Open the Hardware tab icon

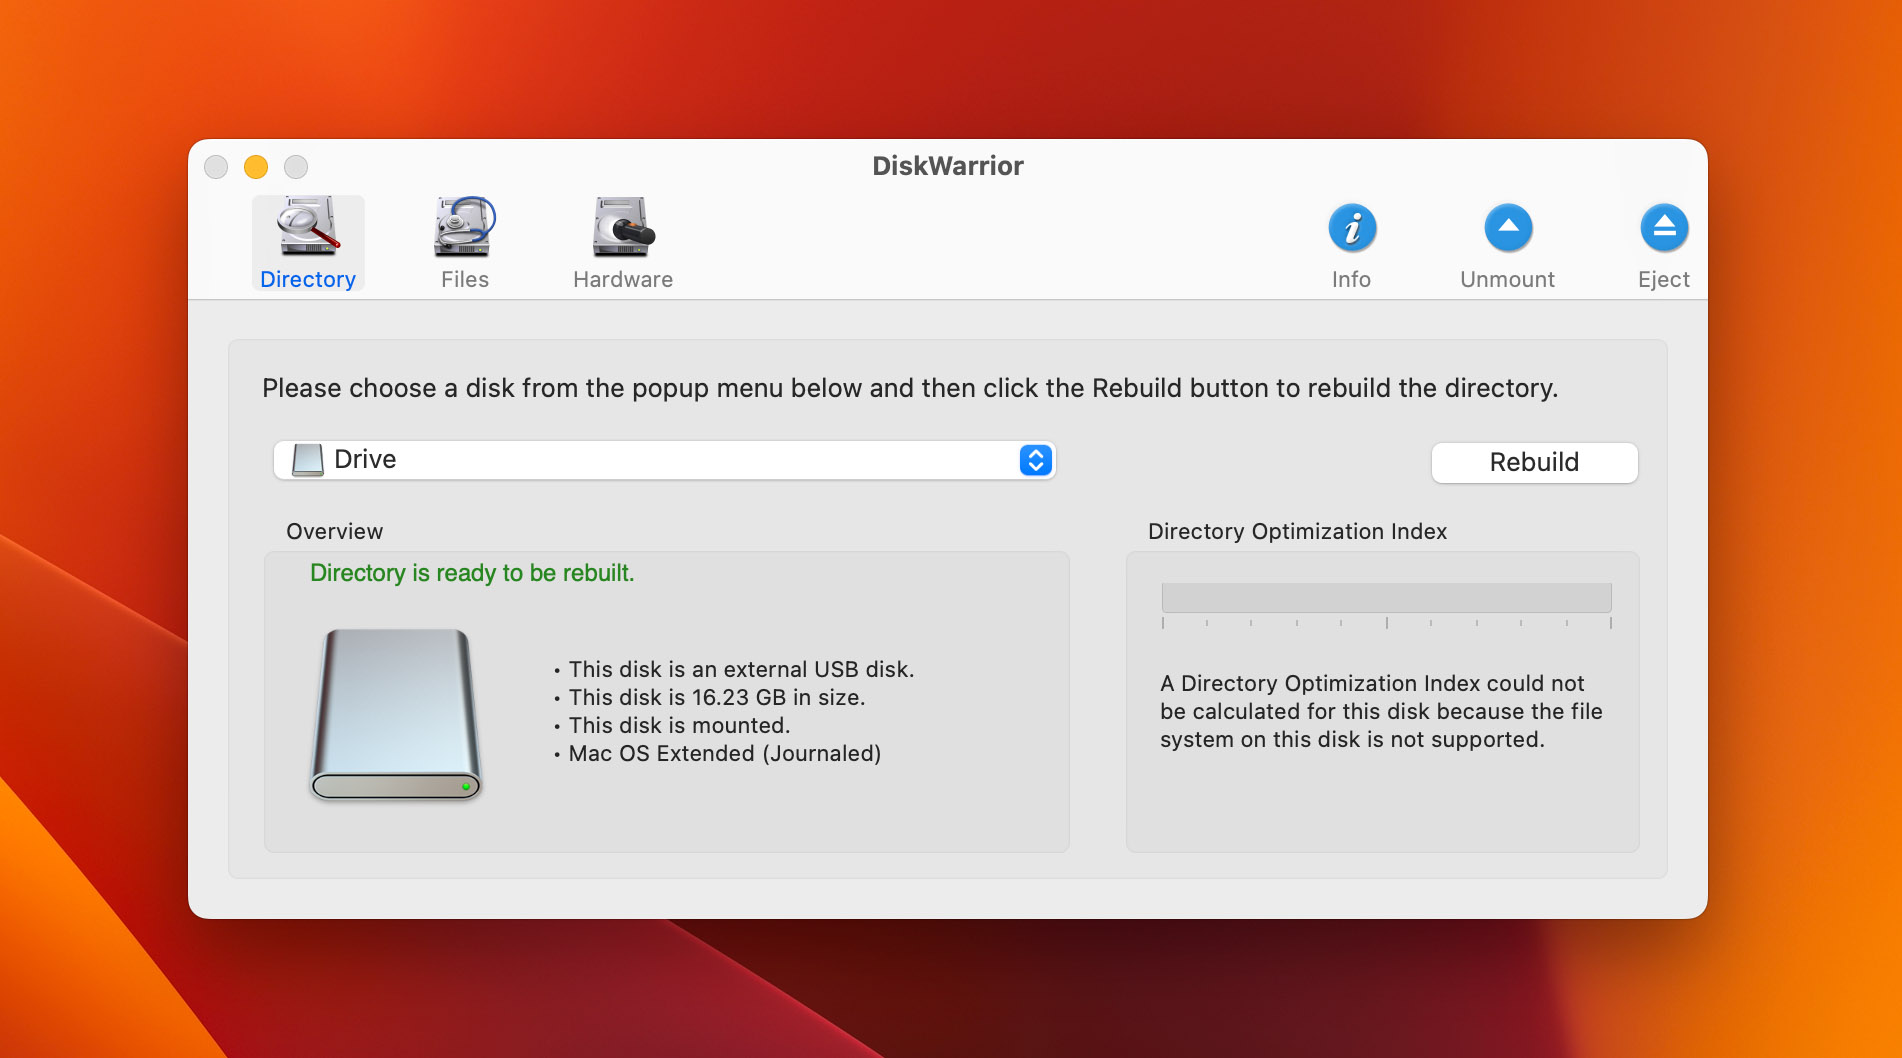623,227
